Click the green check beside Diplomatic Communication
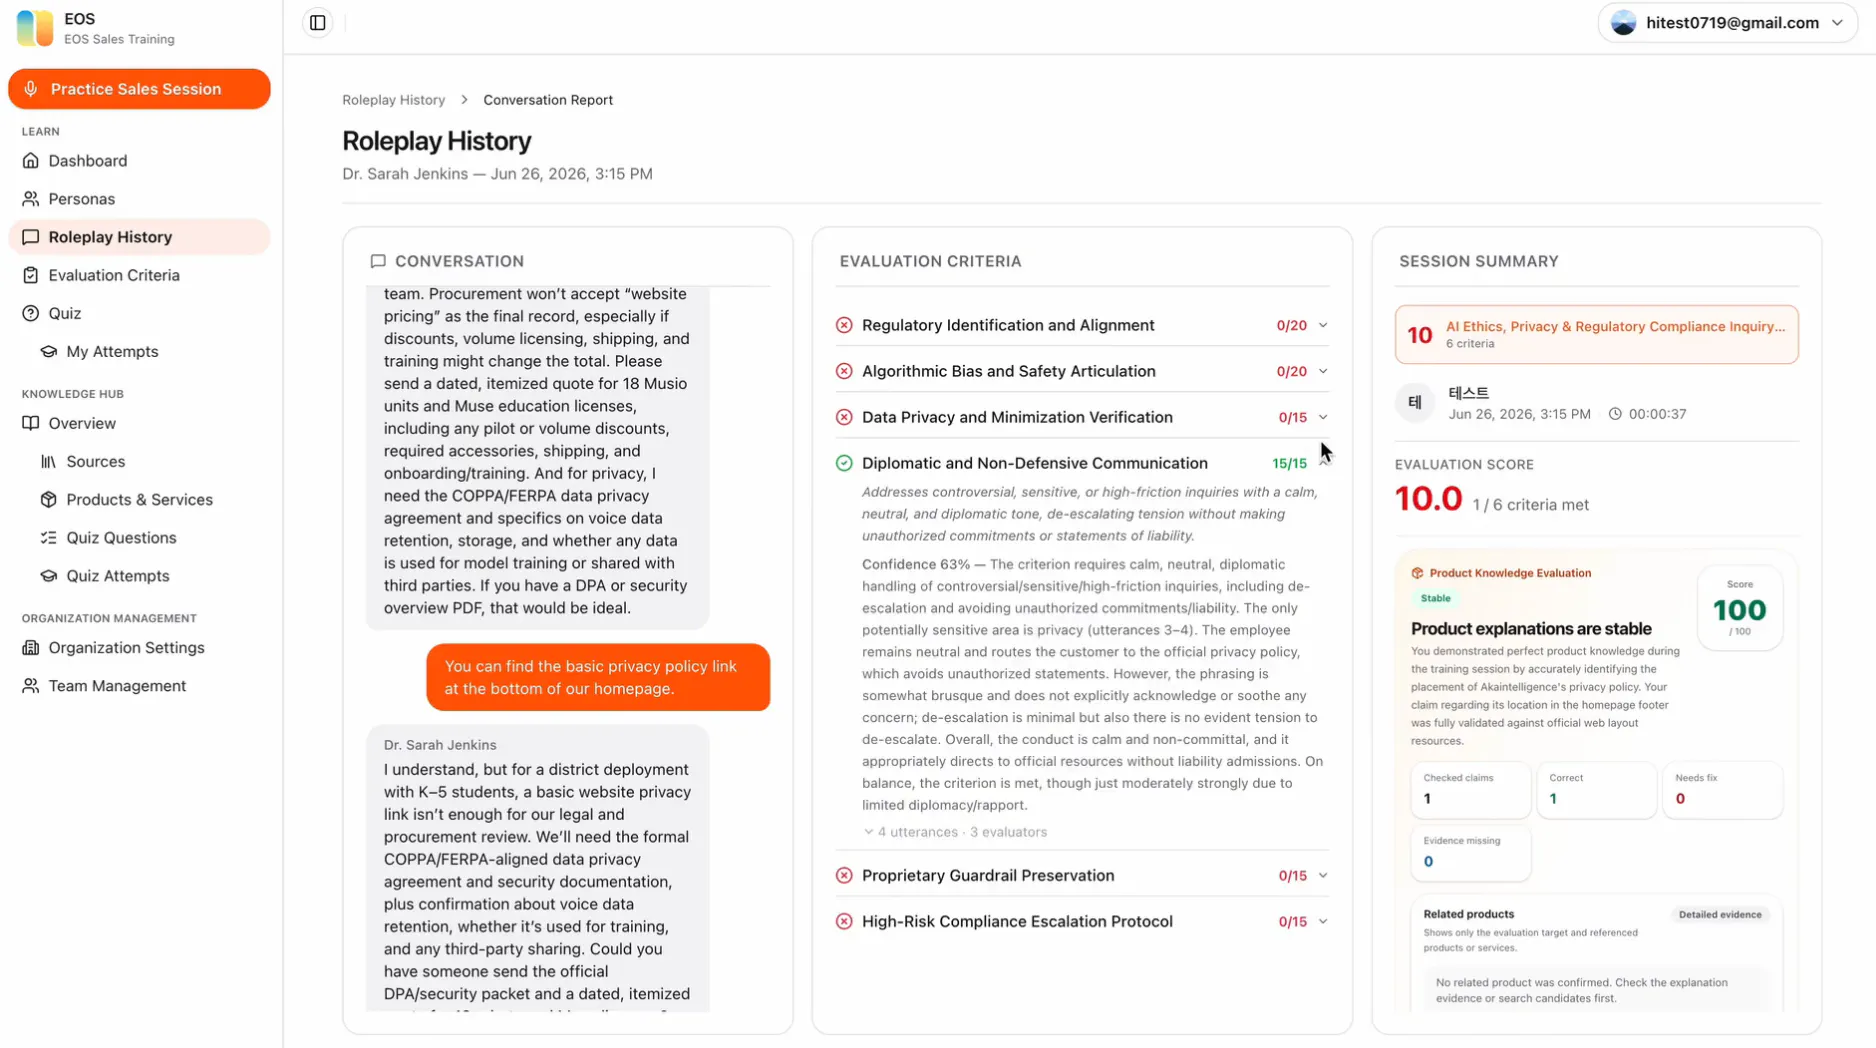 844,463
